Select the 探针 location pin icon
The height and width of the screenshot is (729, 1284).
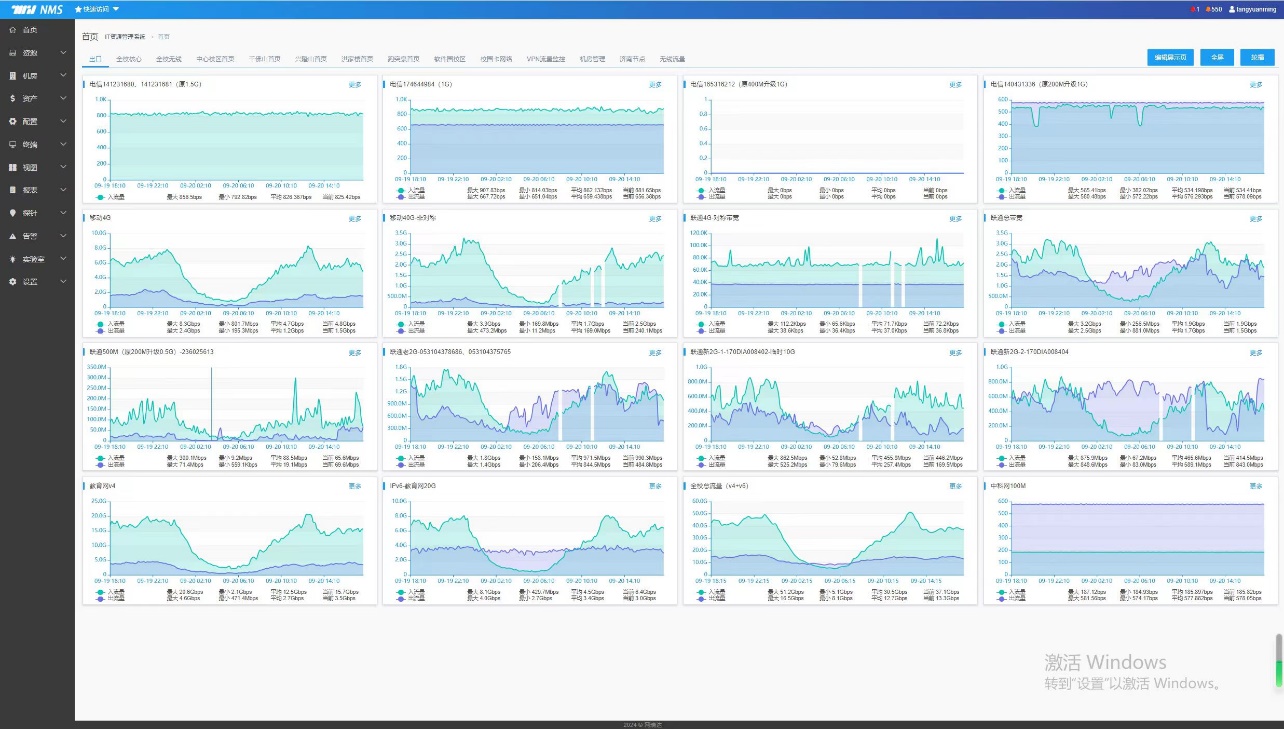12,213
